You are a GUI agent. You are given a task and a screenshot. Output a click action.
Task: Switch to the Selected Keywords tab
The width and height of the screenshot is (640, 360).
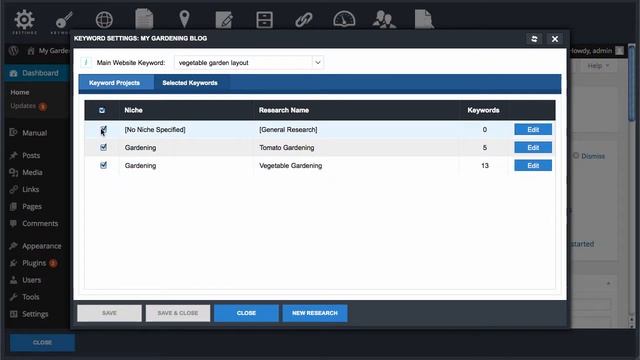pyautogui.click(x=190, y=83)
